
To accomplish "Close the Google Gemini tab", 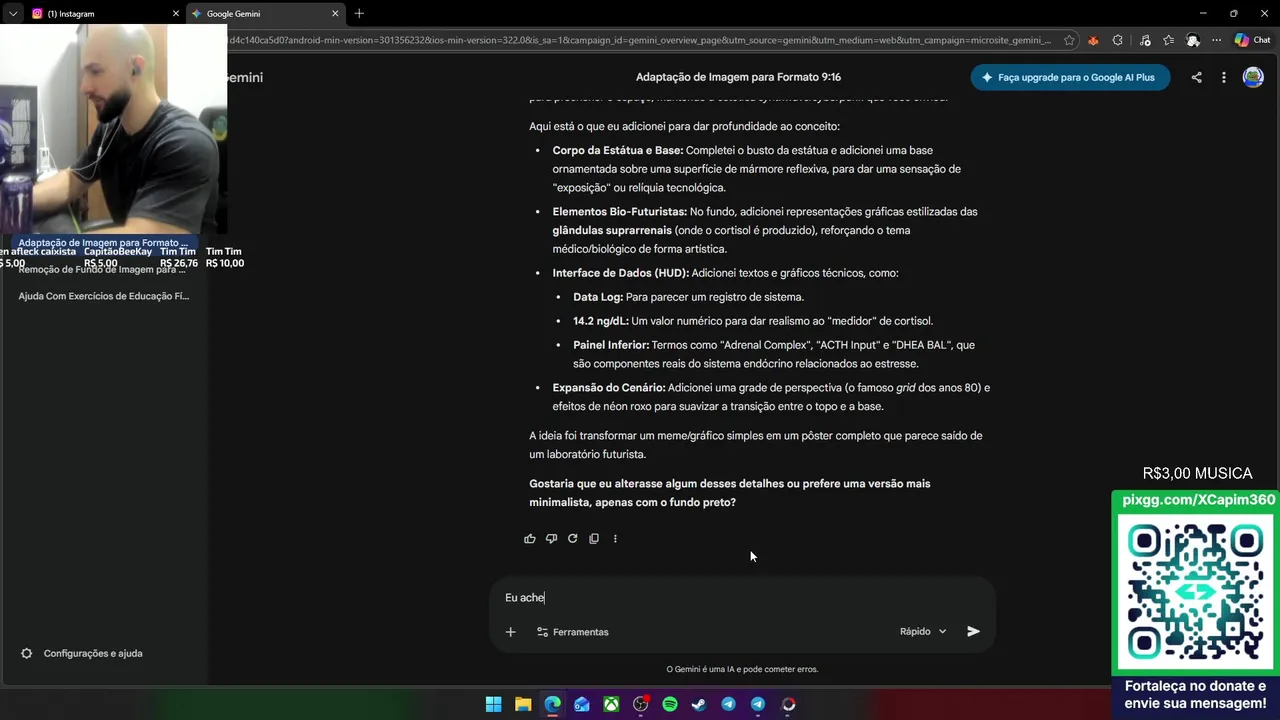I will point(335,14).
